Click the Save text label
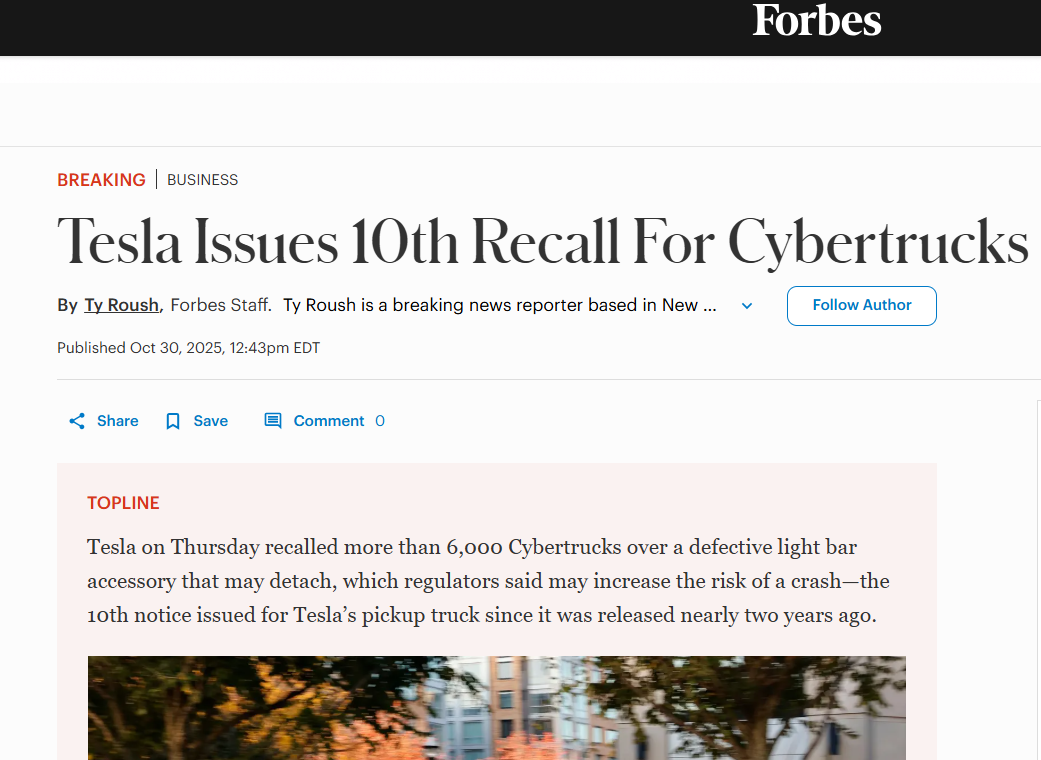 (x=210, y=421)
